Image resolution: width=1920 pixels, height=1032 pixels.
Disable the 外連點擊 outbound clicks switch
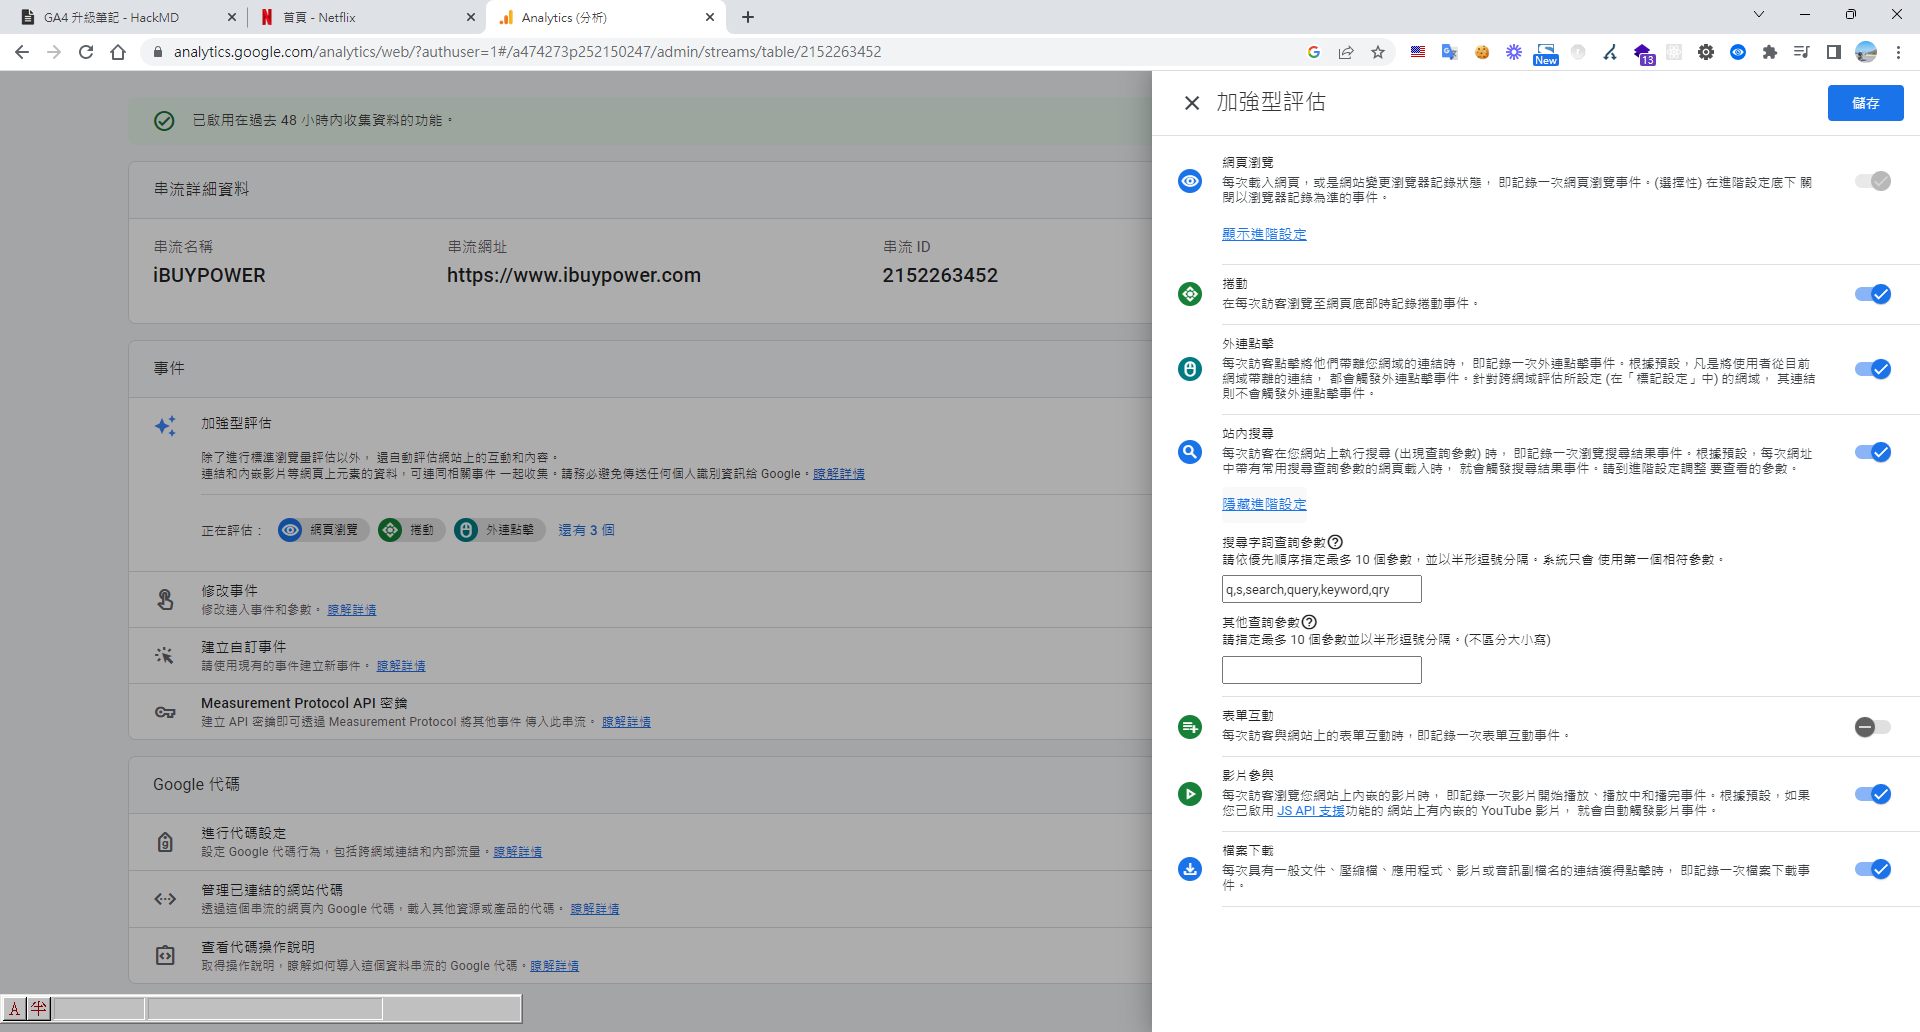[x=1872, y=369]
